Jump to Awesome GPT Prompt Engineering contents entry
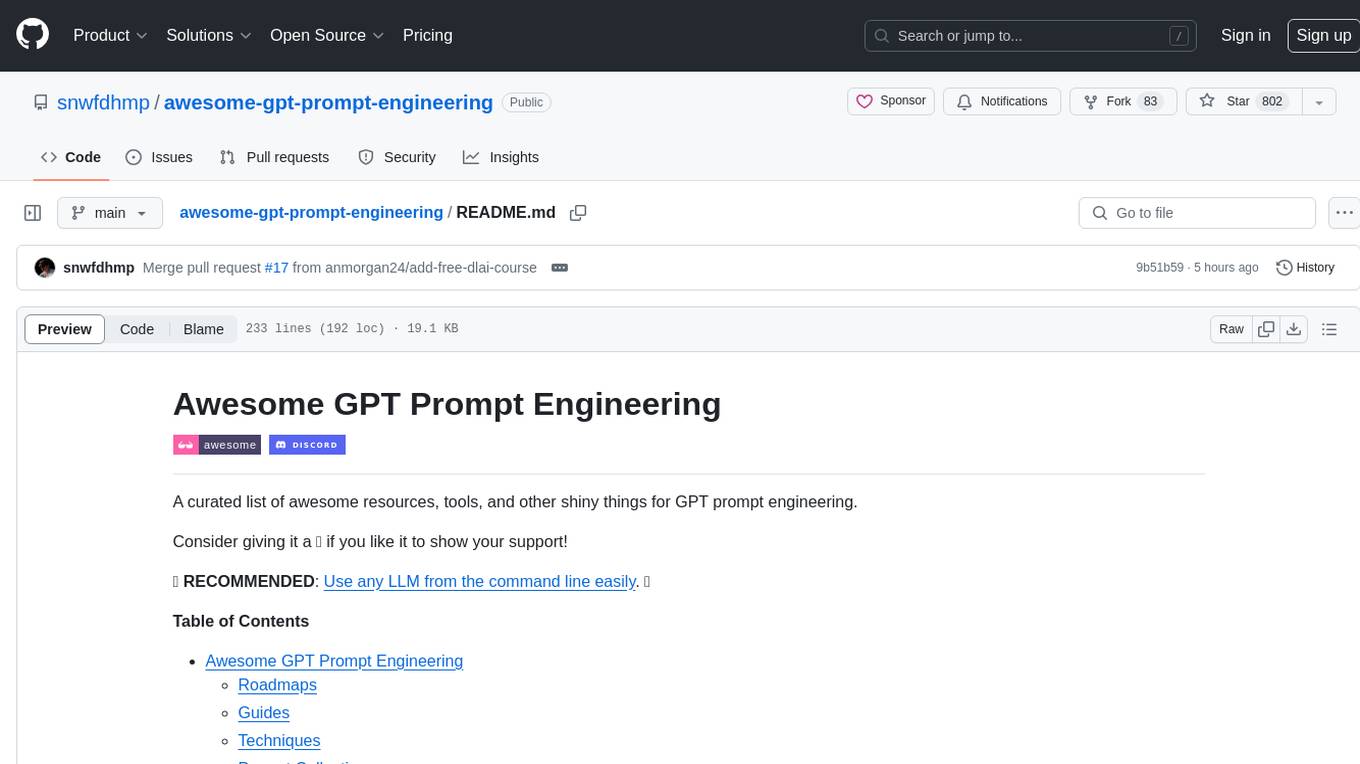Viewport: 1360px width, 764px height. click(334, 661)
